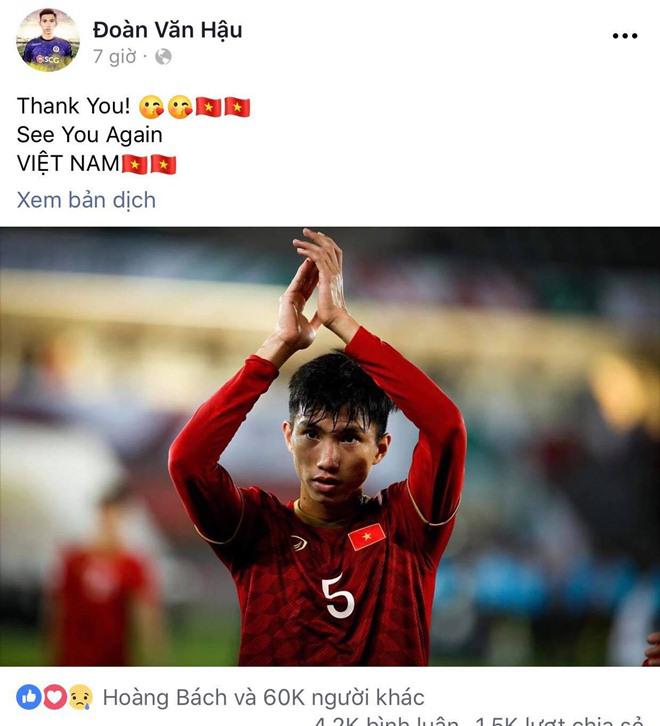Click the public globe privacy icon

(163, 57)
